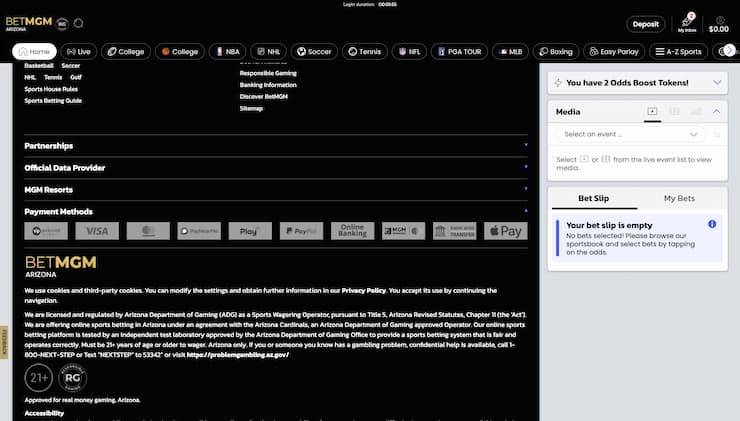
Task: Click the lightning odds boost icon
Action: pyautogui.click(x=558, y=83)
